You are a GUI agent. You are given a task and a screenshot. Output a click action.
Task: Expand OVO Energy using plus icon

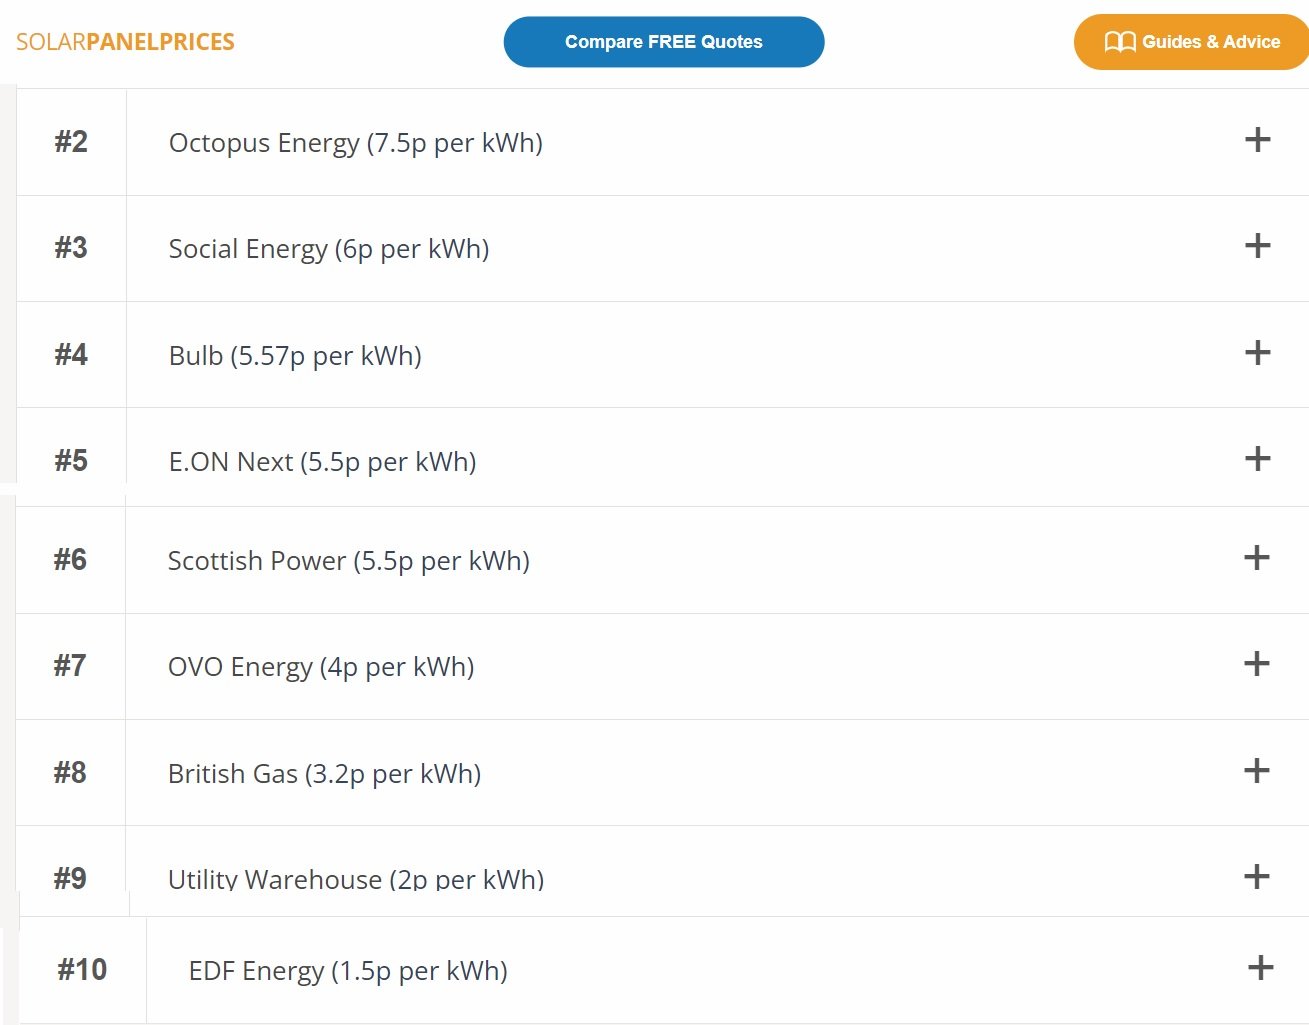[x=1256, y=664]
